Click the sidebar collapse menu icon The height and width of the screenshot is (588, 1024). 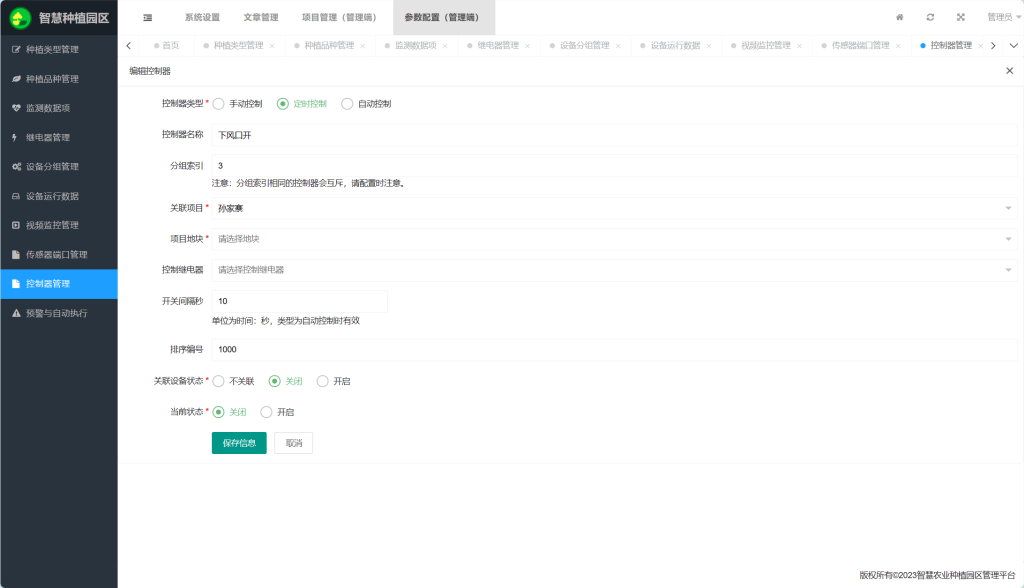point(147,17)
